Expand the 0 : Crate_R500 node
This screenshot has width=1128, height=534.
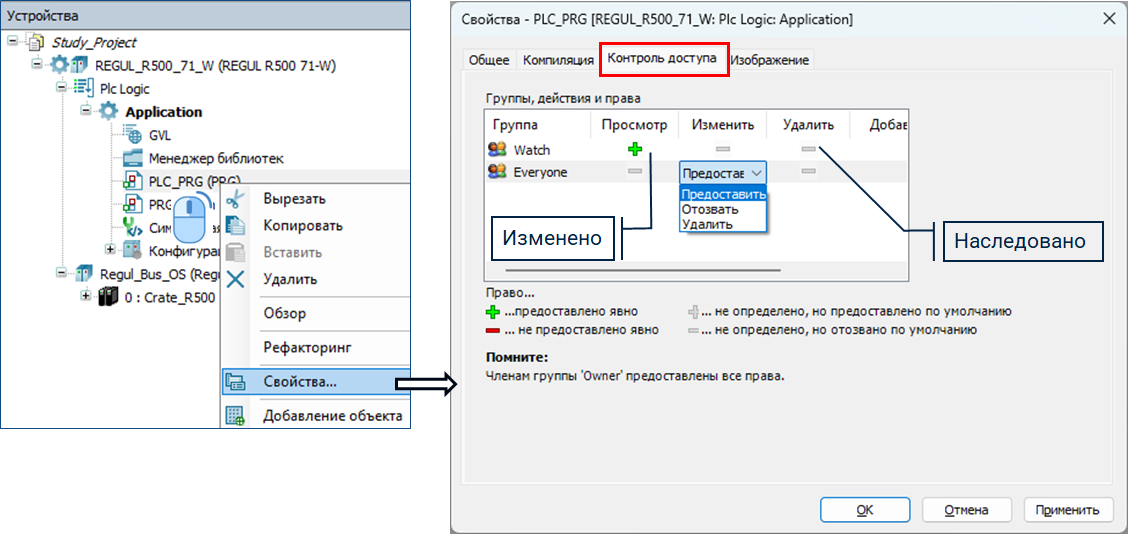[x=86, y=297]
